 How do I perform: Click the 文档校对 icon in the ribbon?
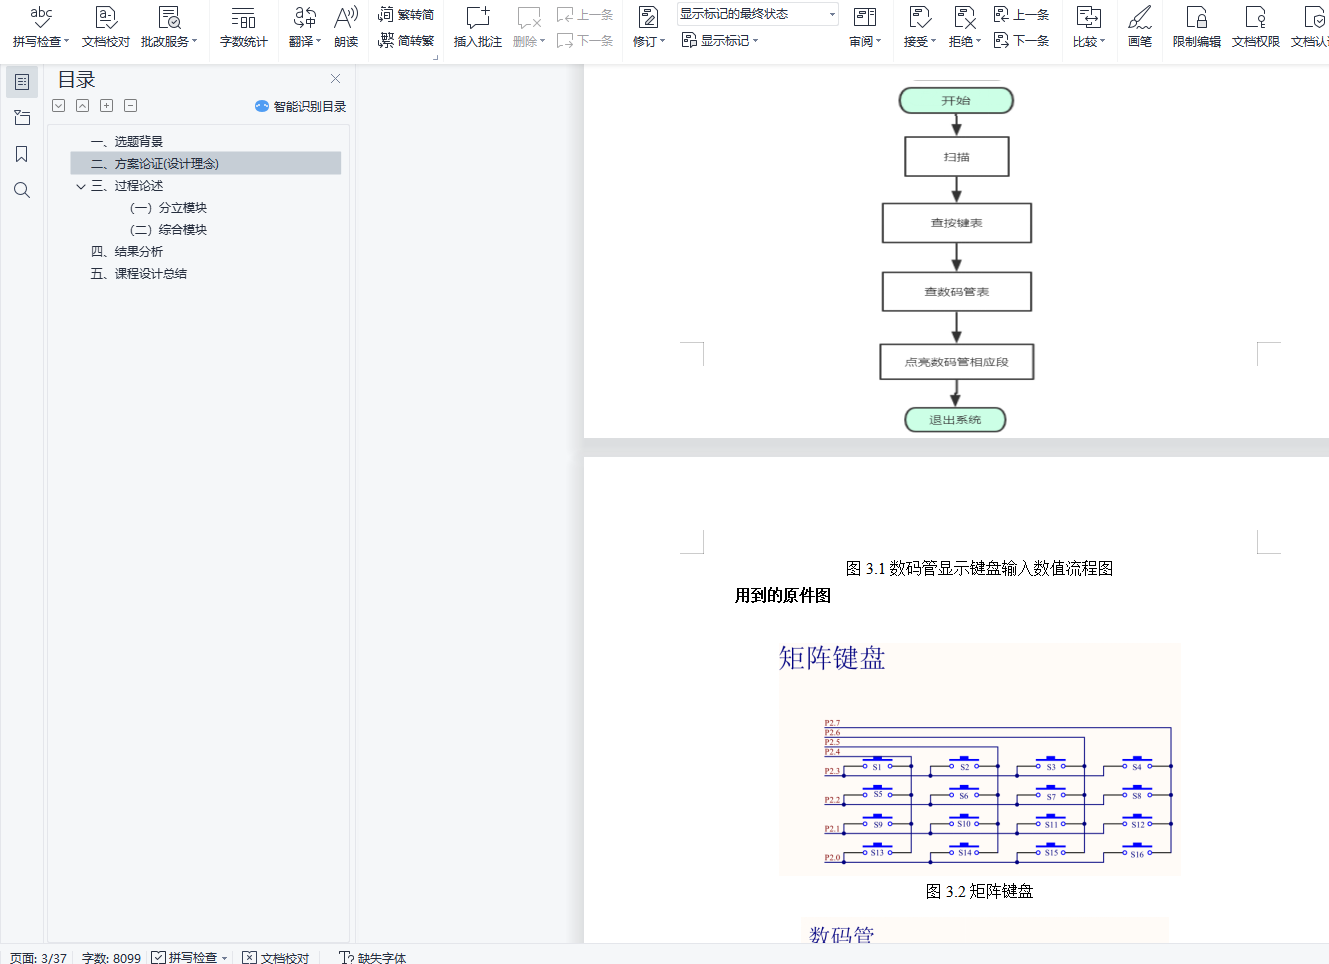pos(106,26)
